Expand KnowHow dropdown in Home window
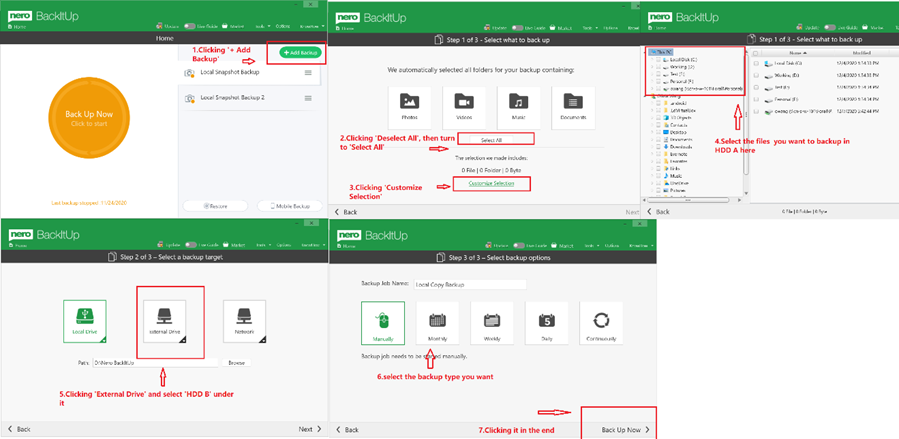The image size is (899, 439). (x=311, y=26)
